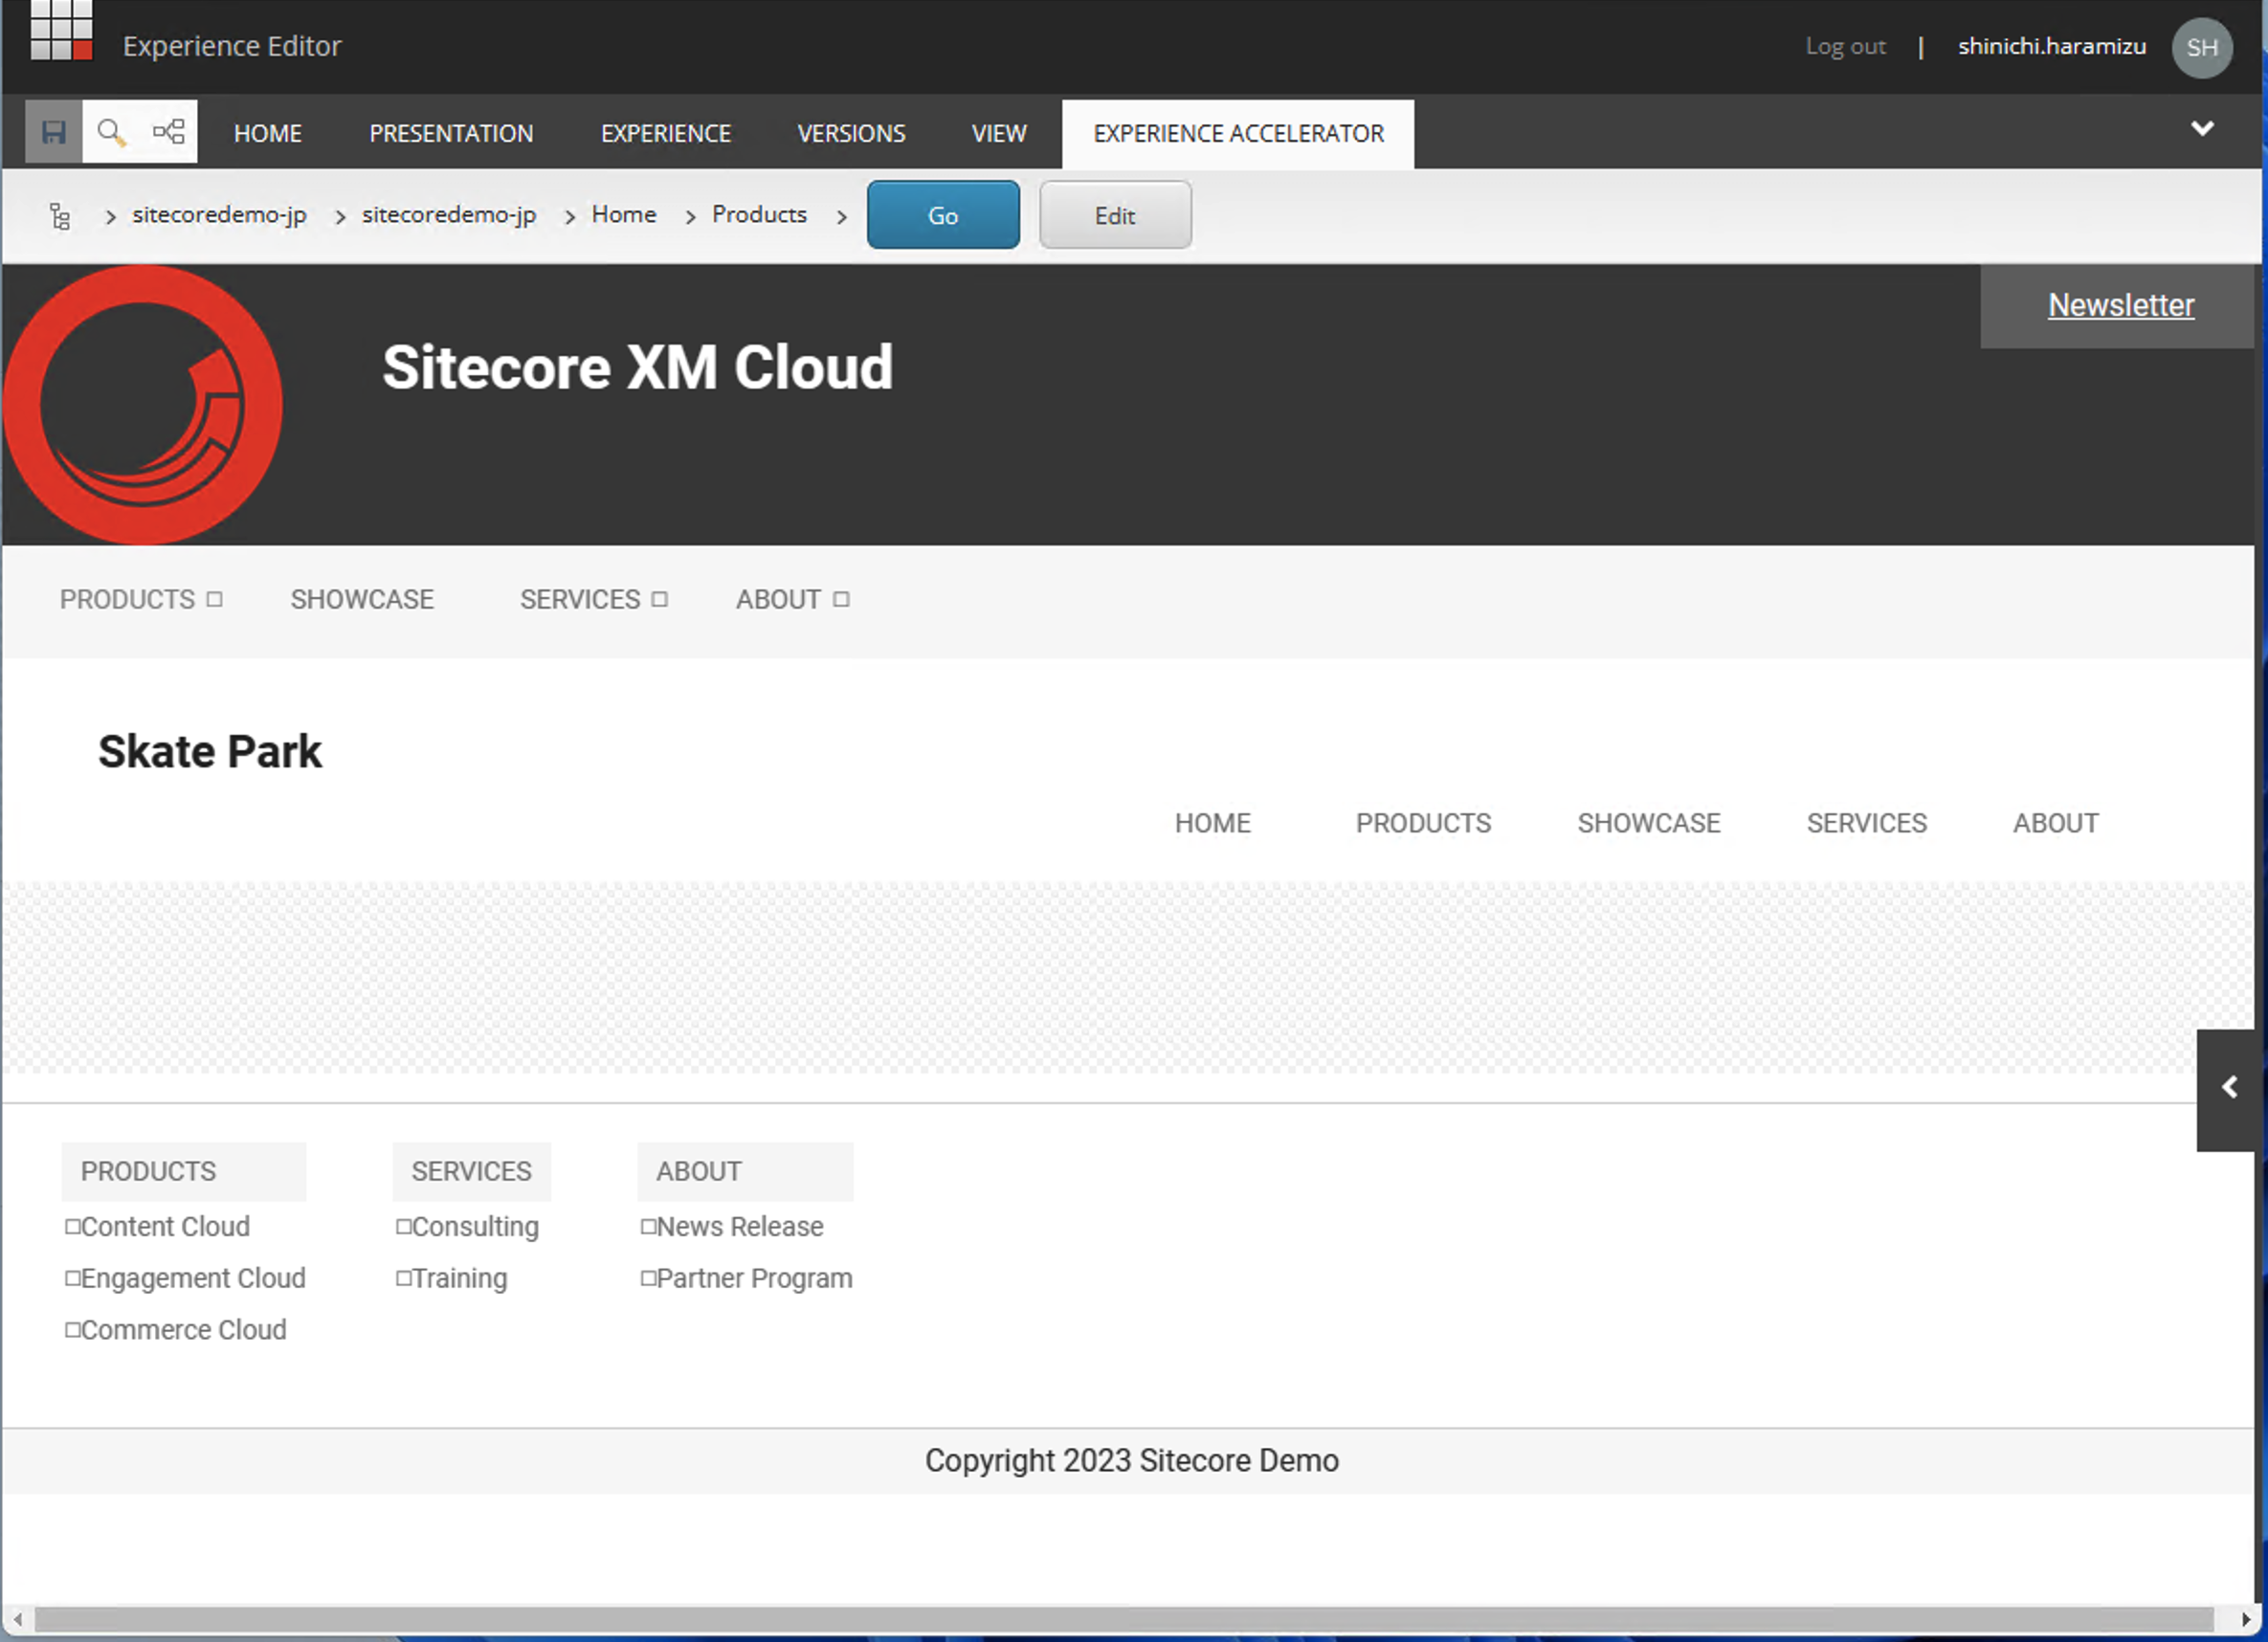
Task: Click PRODUCTS in the gray navigation bar
Action: coord(127,600)
